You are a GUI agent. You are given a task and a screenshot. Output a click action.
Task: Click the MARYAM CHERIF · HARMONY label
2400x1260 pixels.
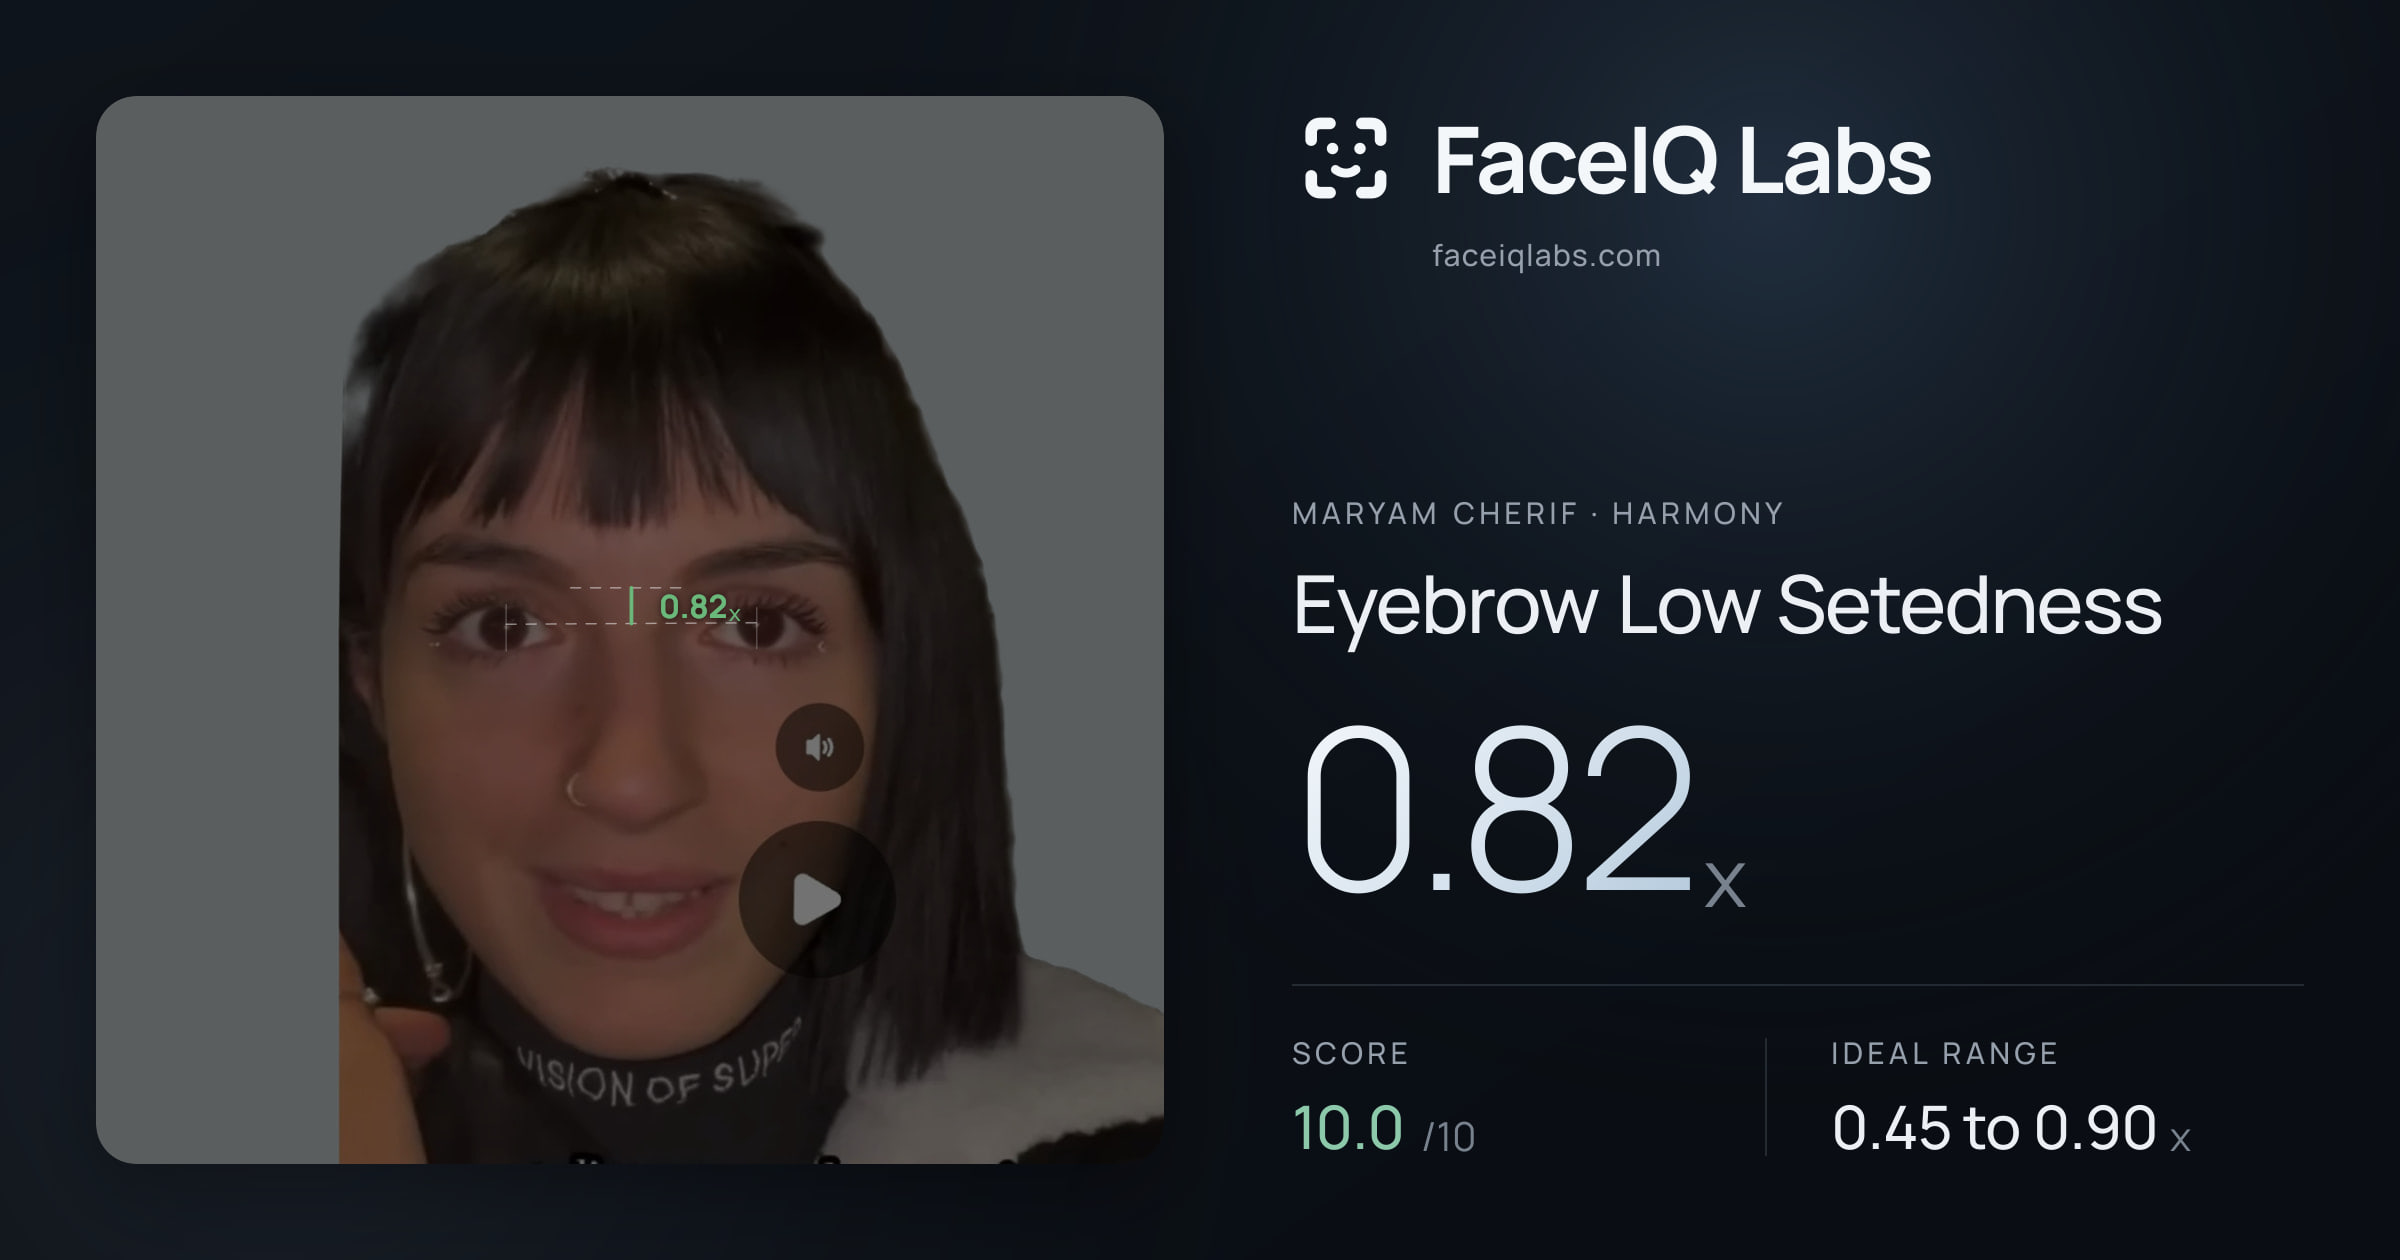(x=1538, y=514)
